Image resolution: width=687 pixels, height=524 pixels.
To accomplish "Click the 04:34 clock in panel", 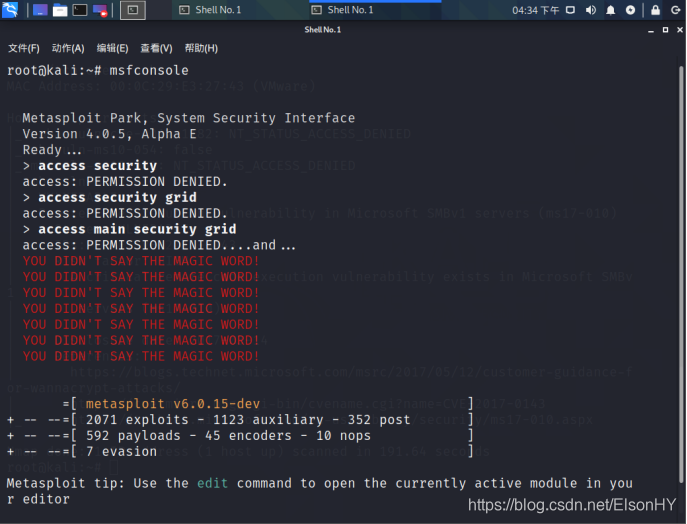I will [535, 10].
